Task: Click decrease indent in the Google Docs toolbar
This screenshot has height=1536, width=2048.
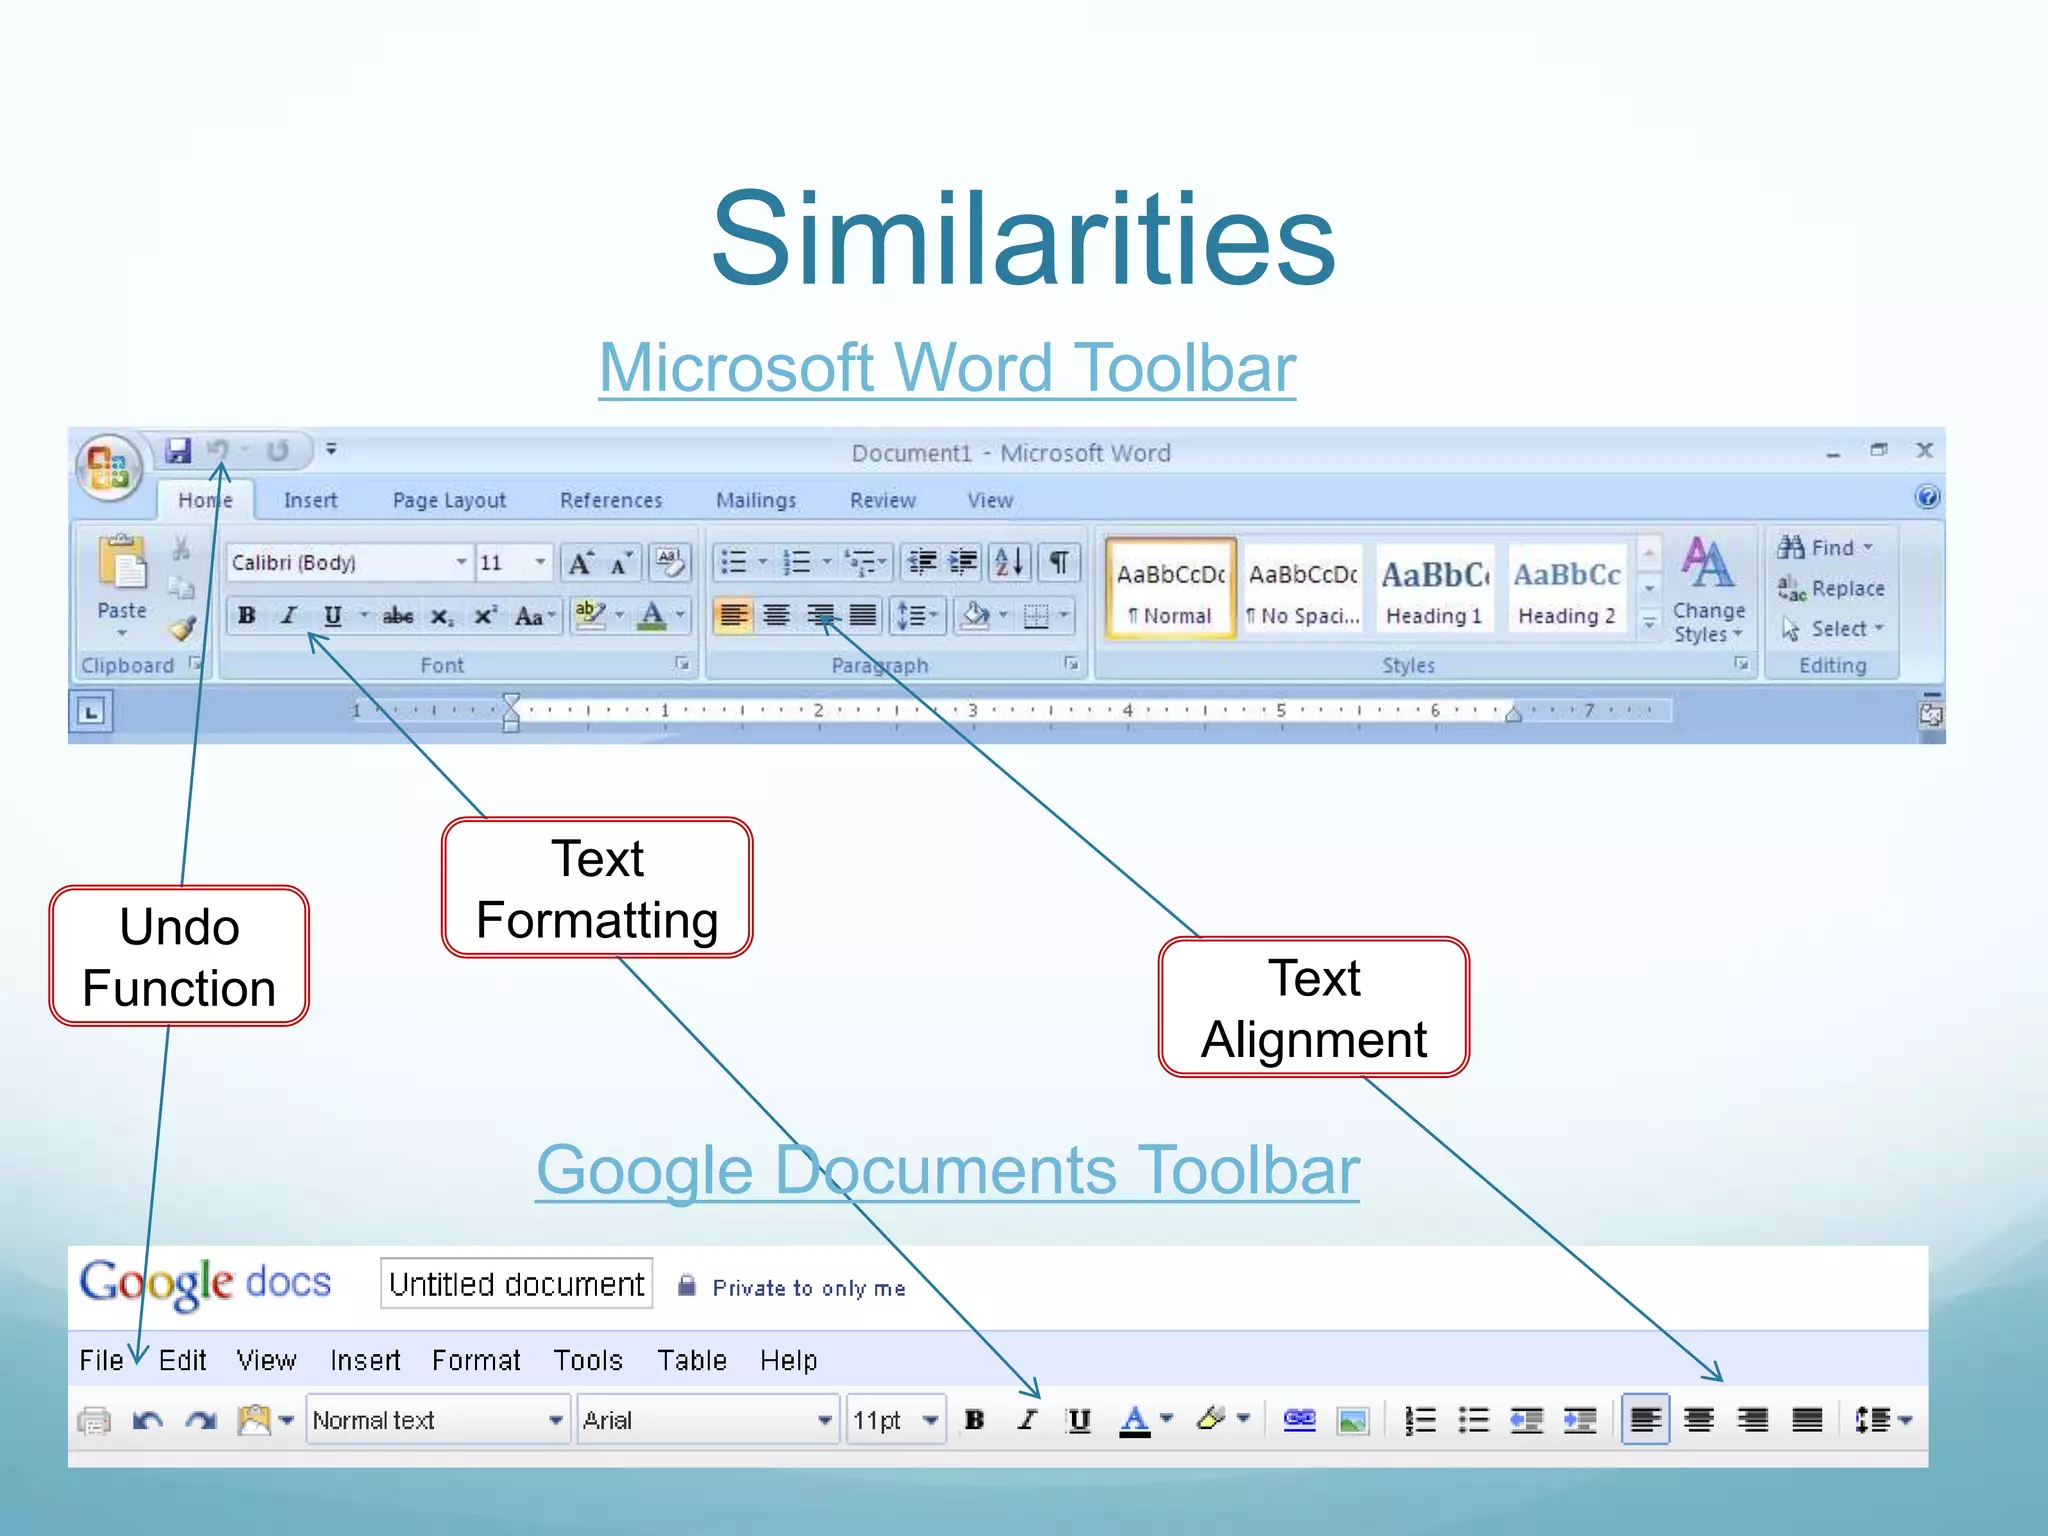Action: (1527, 1420)
